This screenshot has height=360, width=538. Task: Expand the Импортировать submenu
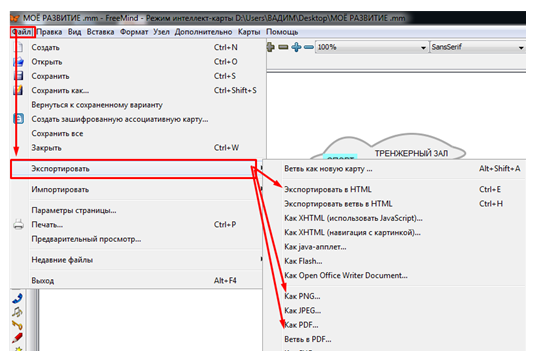(x=137, y=189)
